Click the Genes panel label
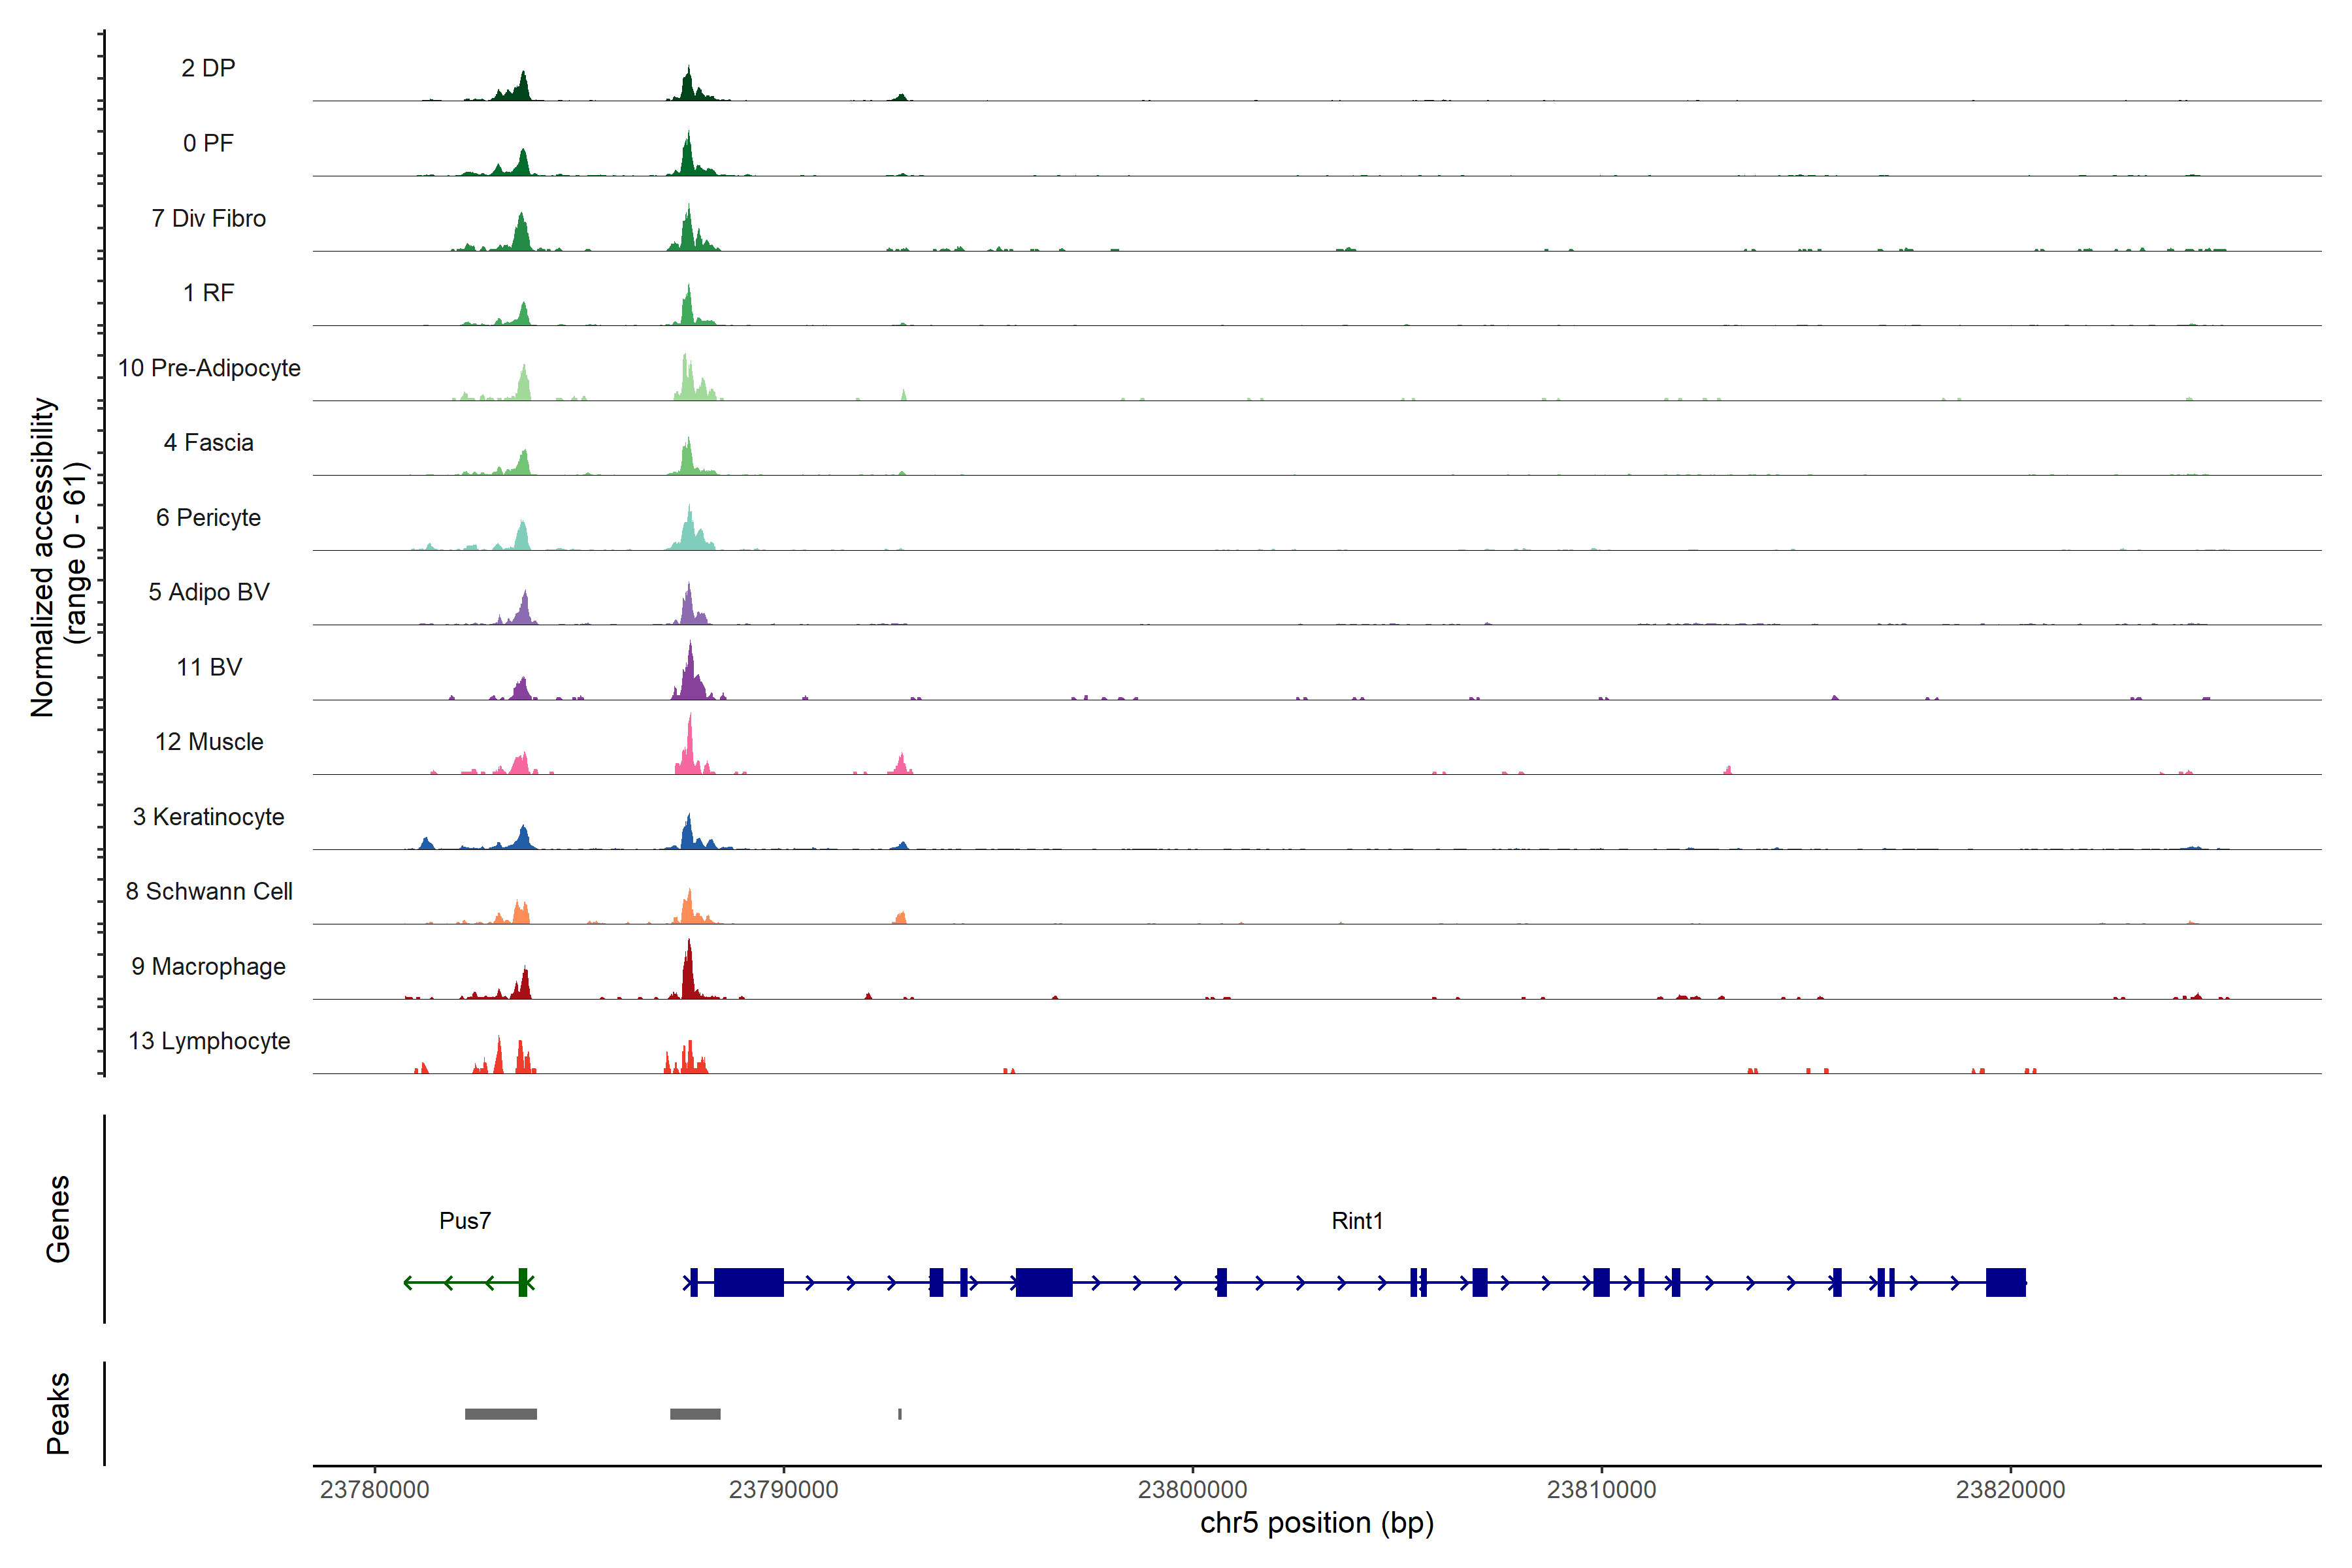 [x=58, y=1219]
